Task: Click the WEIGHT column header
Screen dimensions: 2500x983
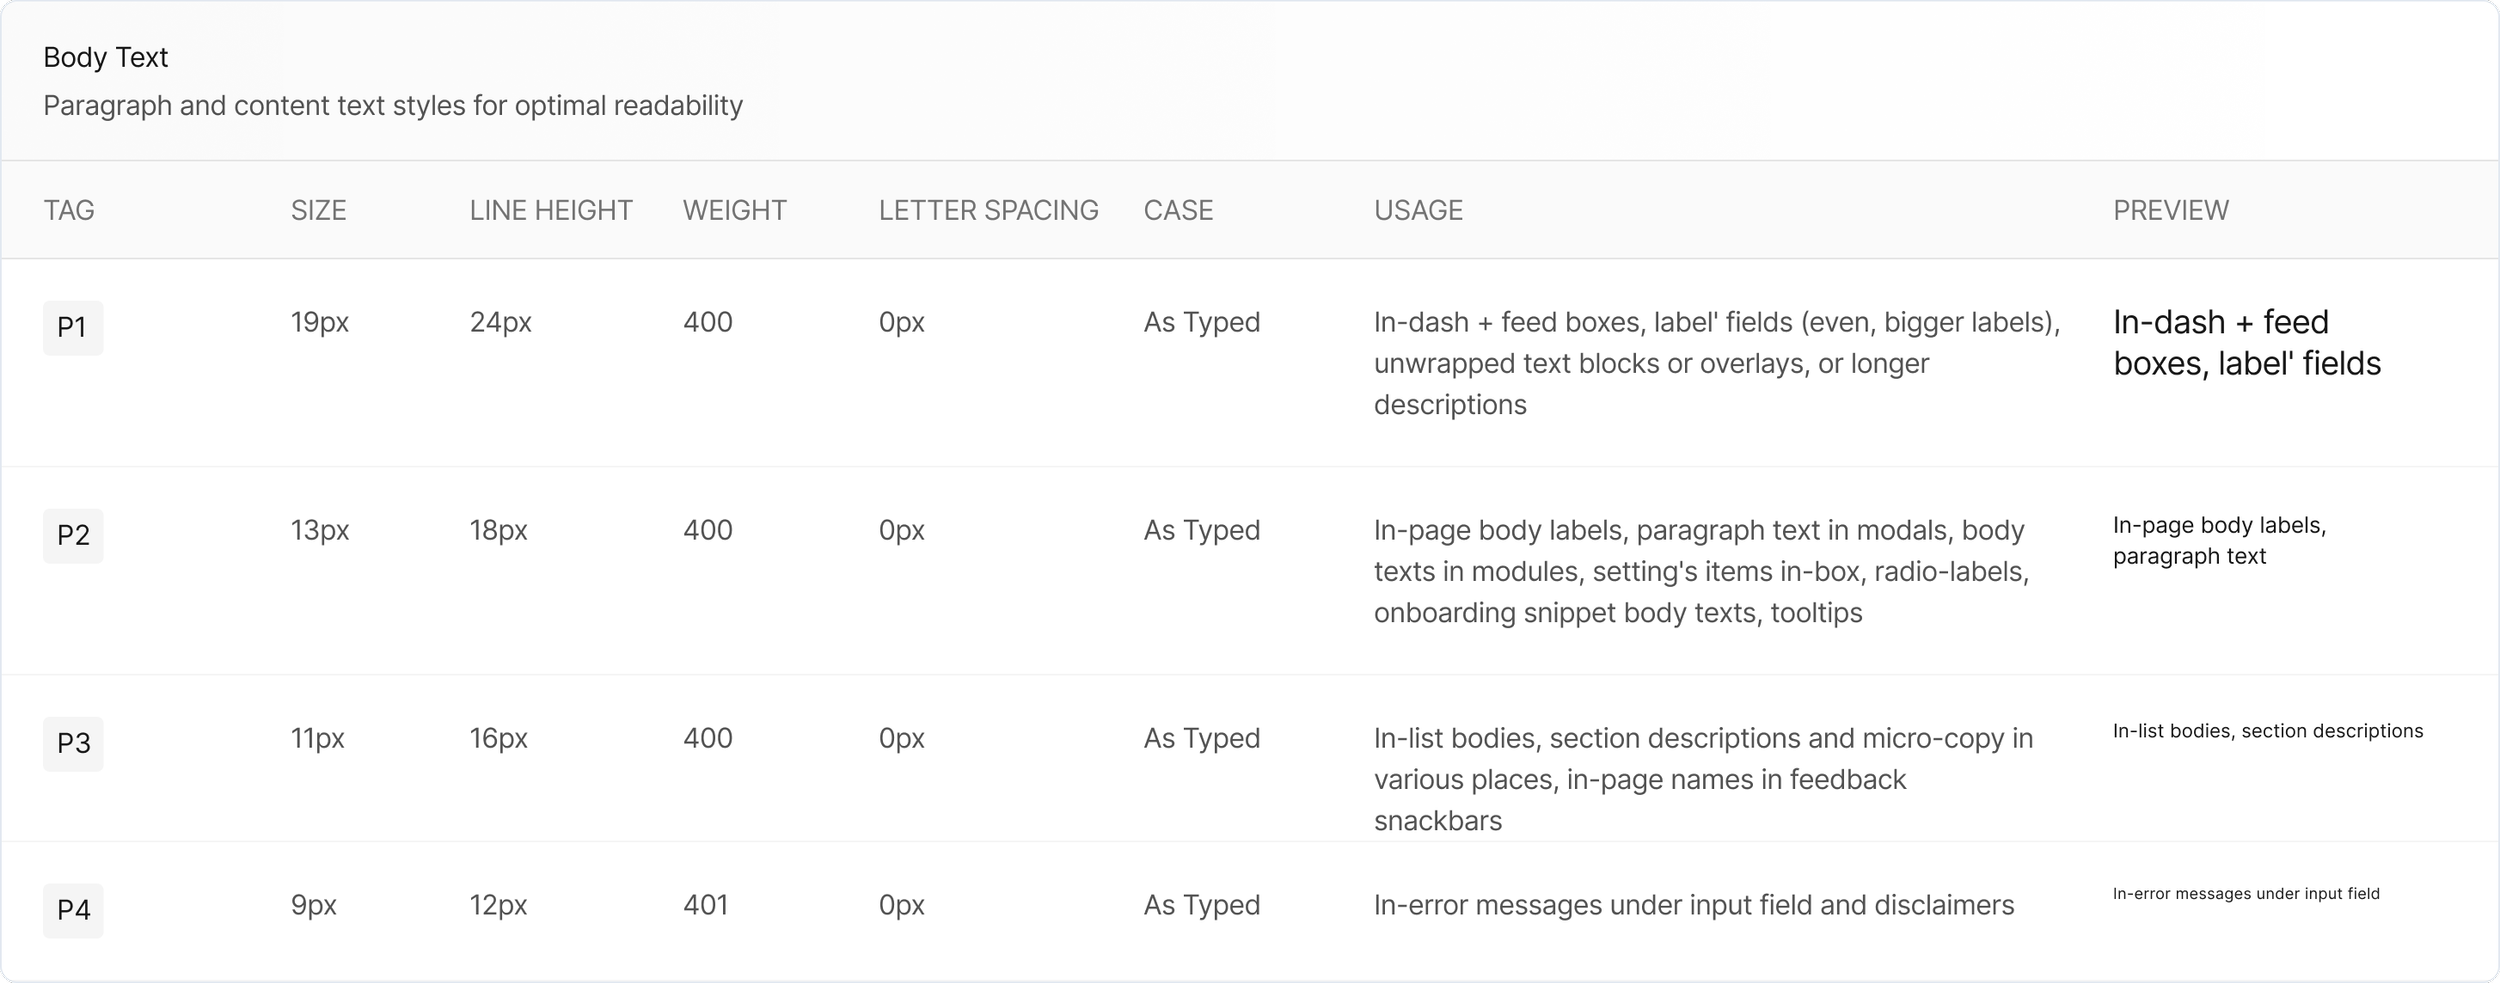Action: point(734,210)
